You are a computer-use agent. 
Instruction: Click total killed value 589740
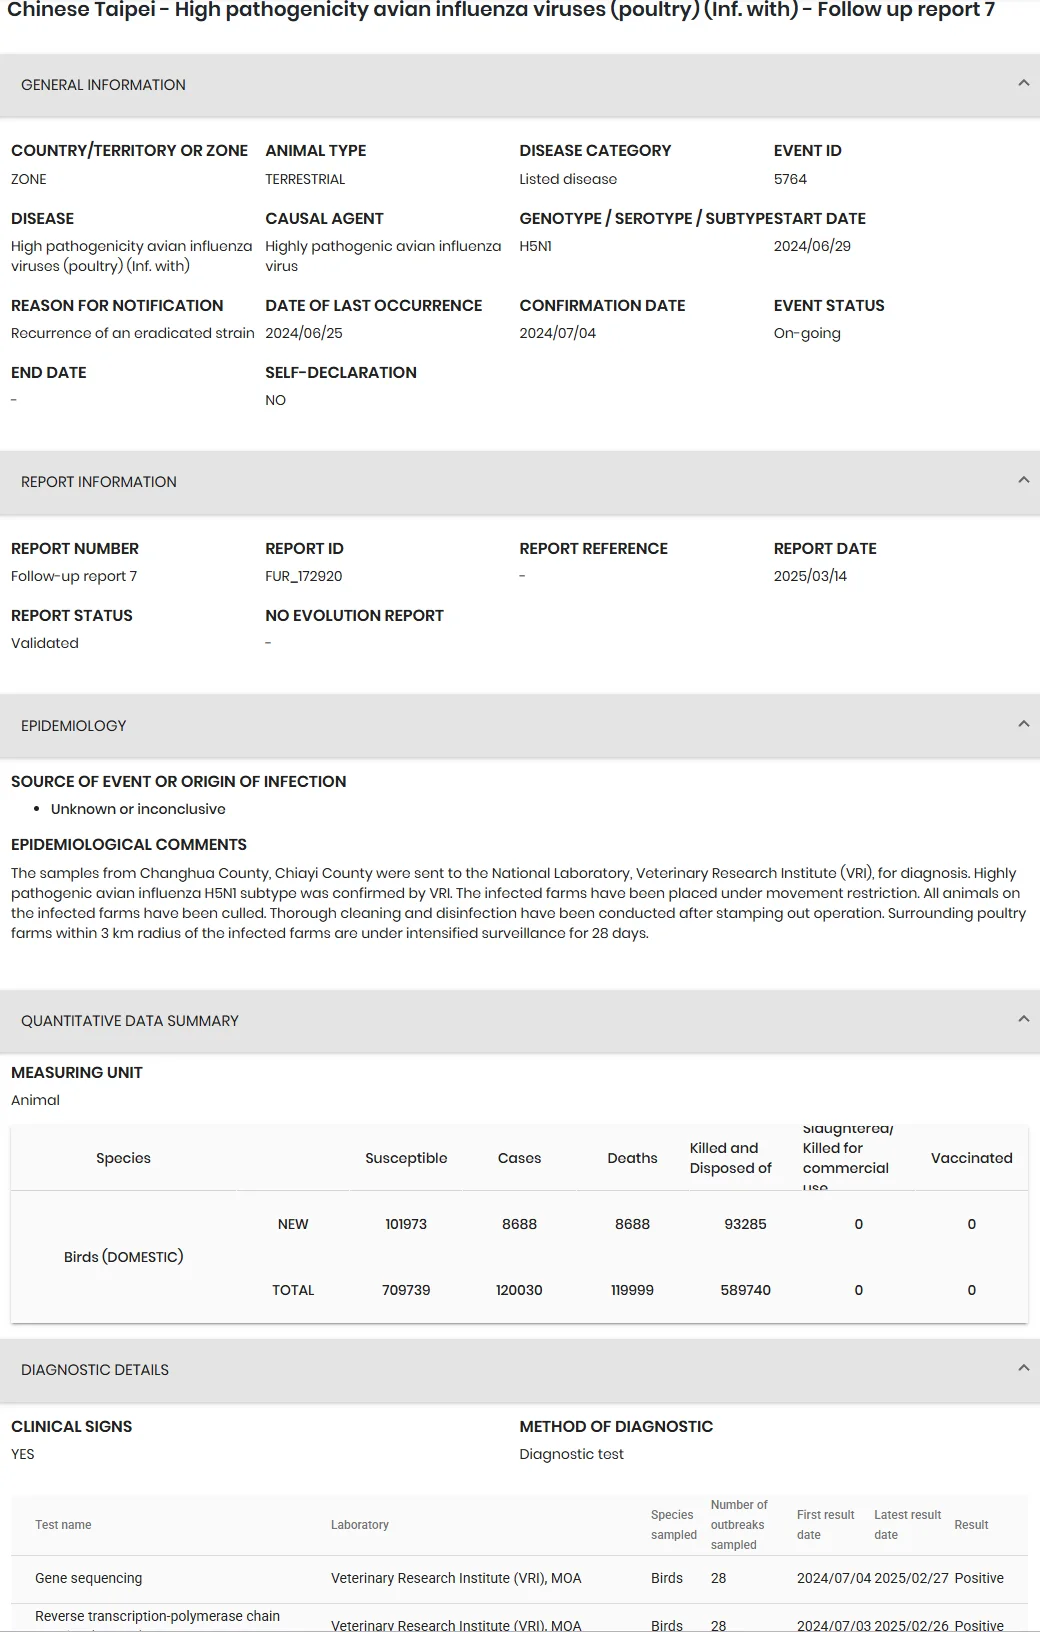pos(745,1290)
